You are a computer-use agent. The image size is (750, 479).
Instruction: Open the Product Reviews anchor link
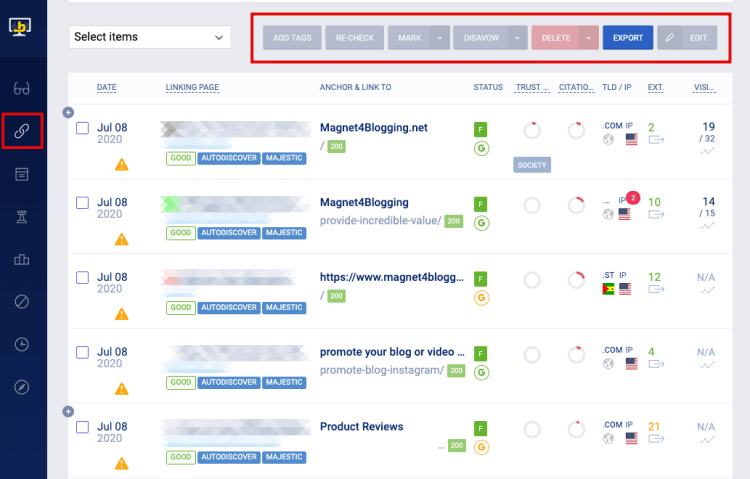click(x=362, y=427)
